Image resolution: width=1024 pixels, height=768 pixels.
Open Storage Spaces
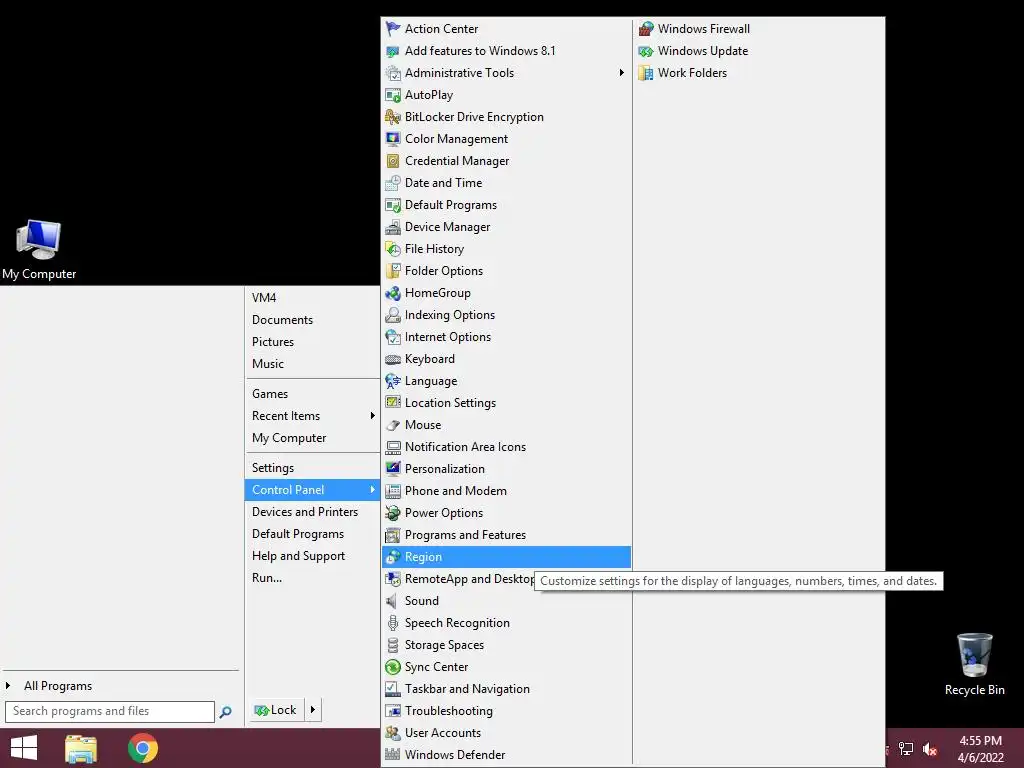506,645
